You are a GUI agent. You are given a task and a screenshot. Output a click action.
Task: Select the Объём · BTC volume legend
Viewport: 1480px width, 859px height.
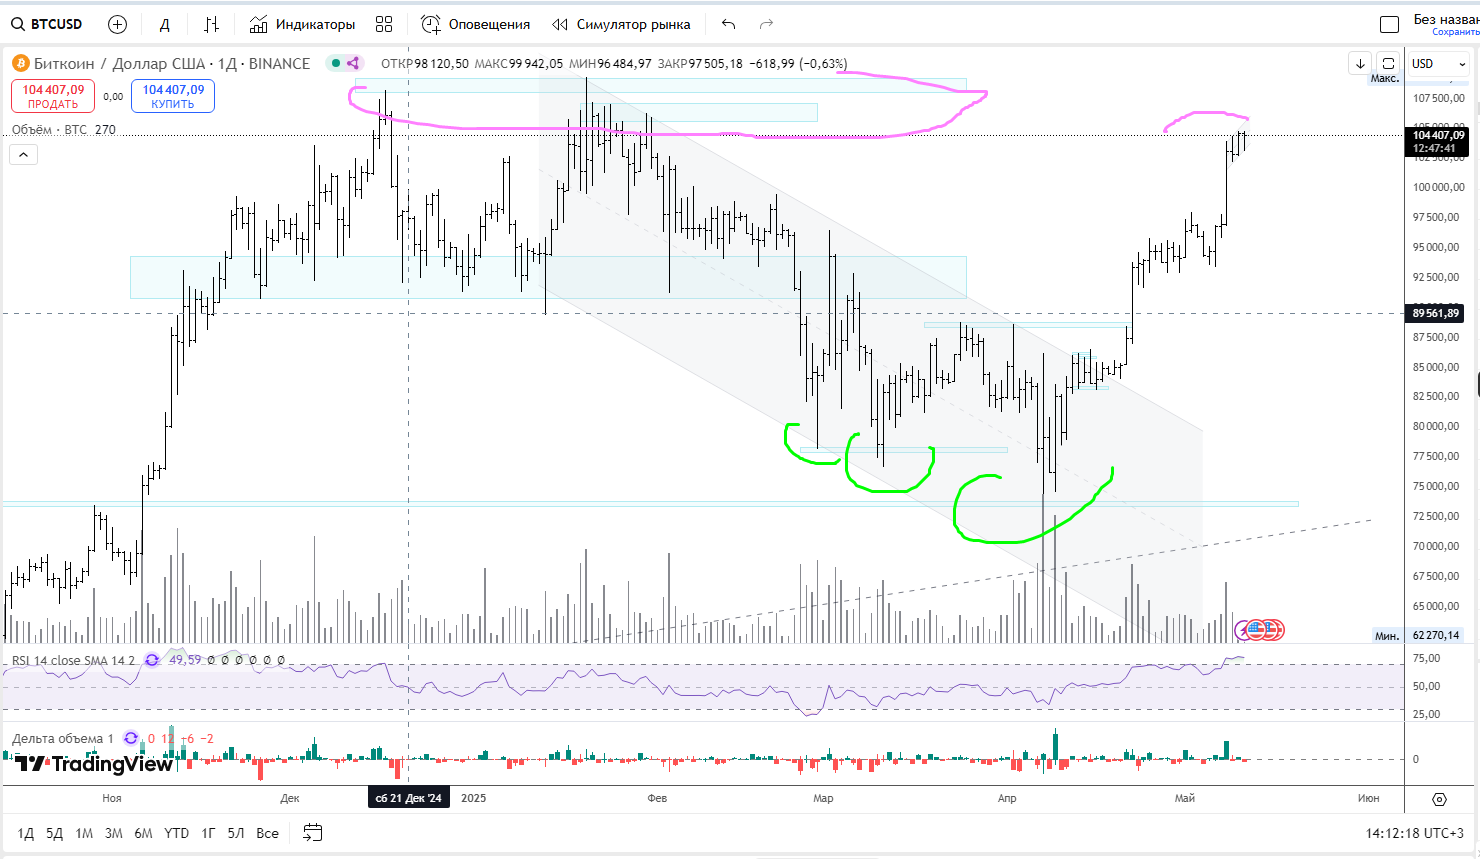tap(64, 130)
